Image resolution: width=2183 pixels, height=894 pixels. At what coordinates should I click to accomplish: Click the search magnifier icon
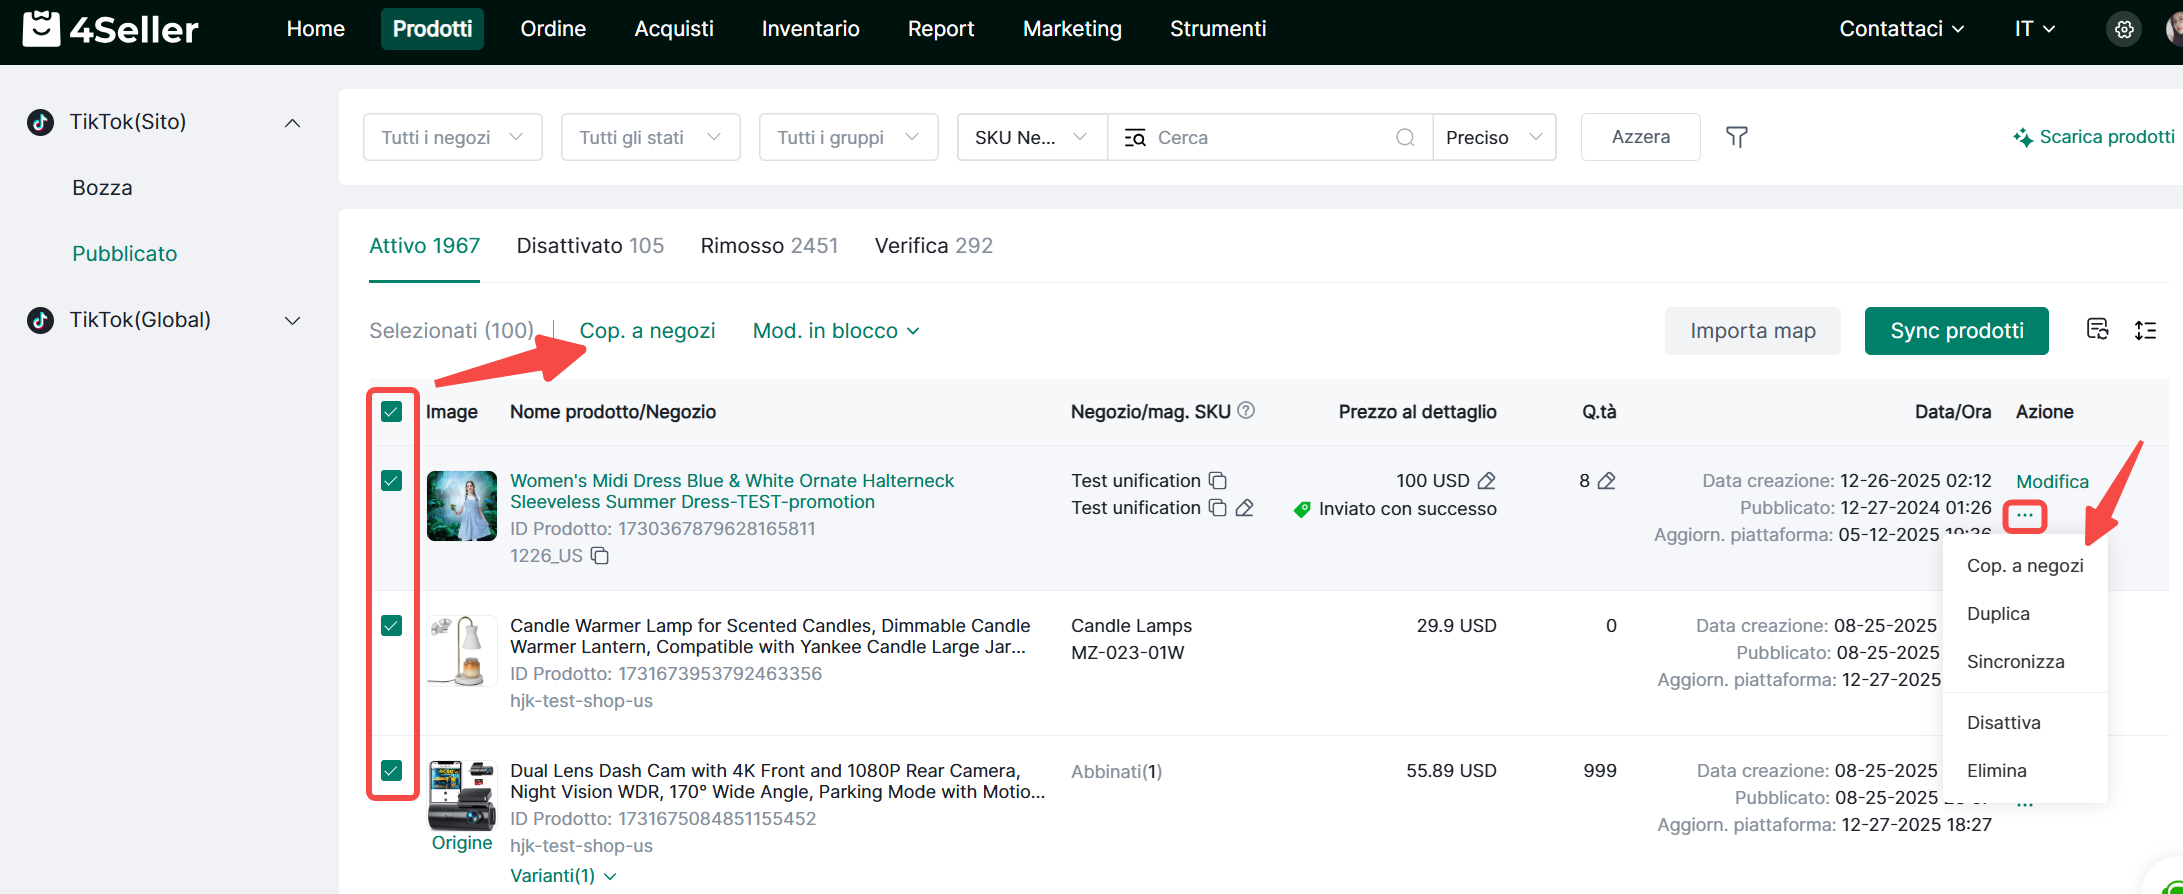tap(1405, 138)
